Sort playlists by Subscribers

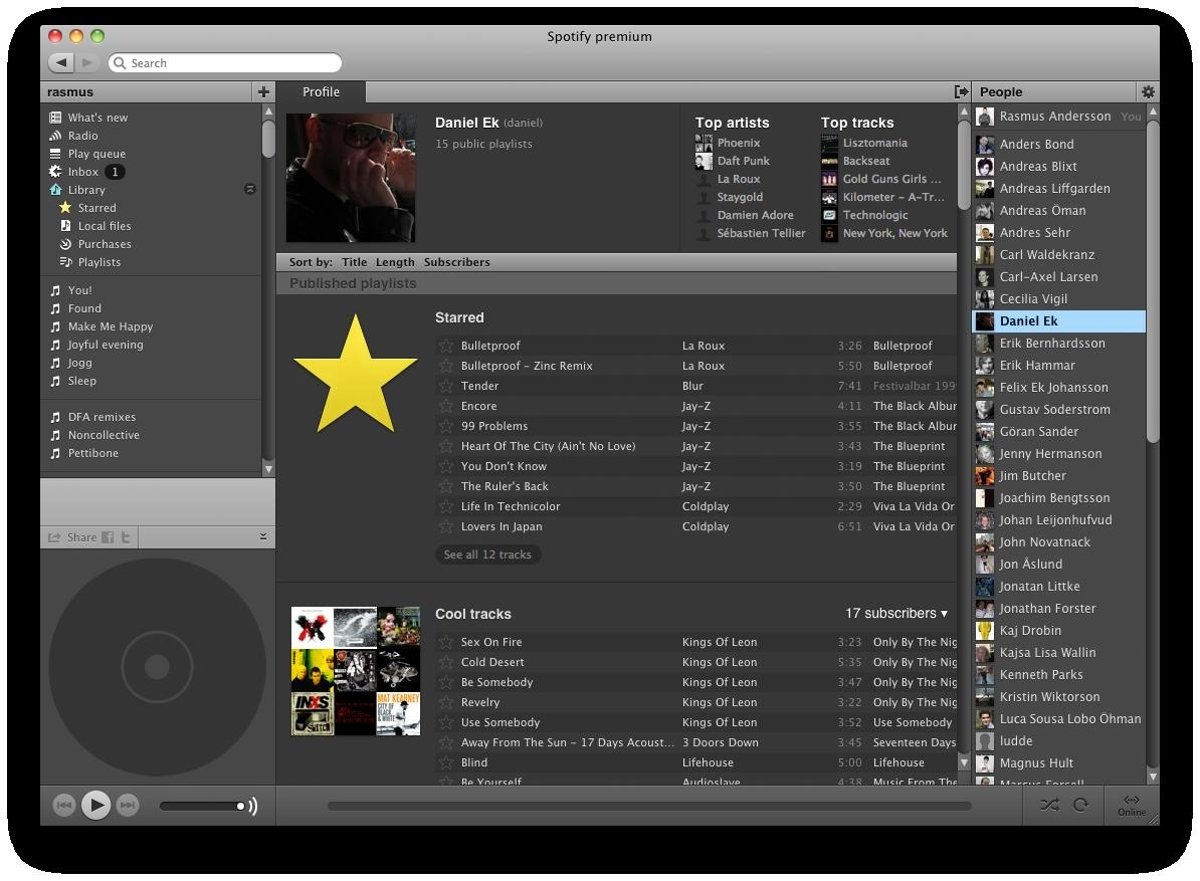(456, 262)
